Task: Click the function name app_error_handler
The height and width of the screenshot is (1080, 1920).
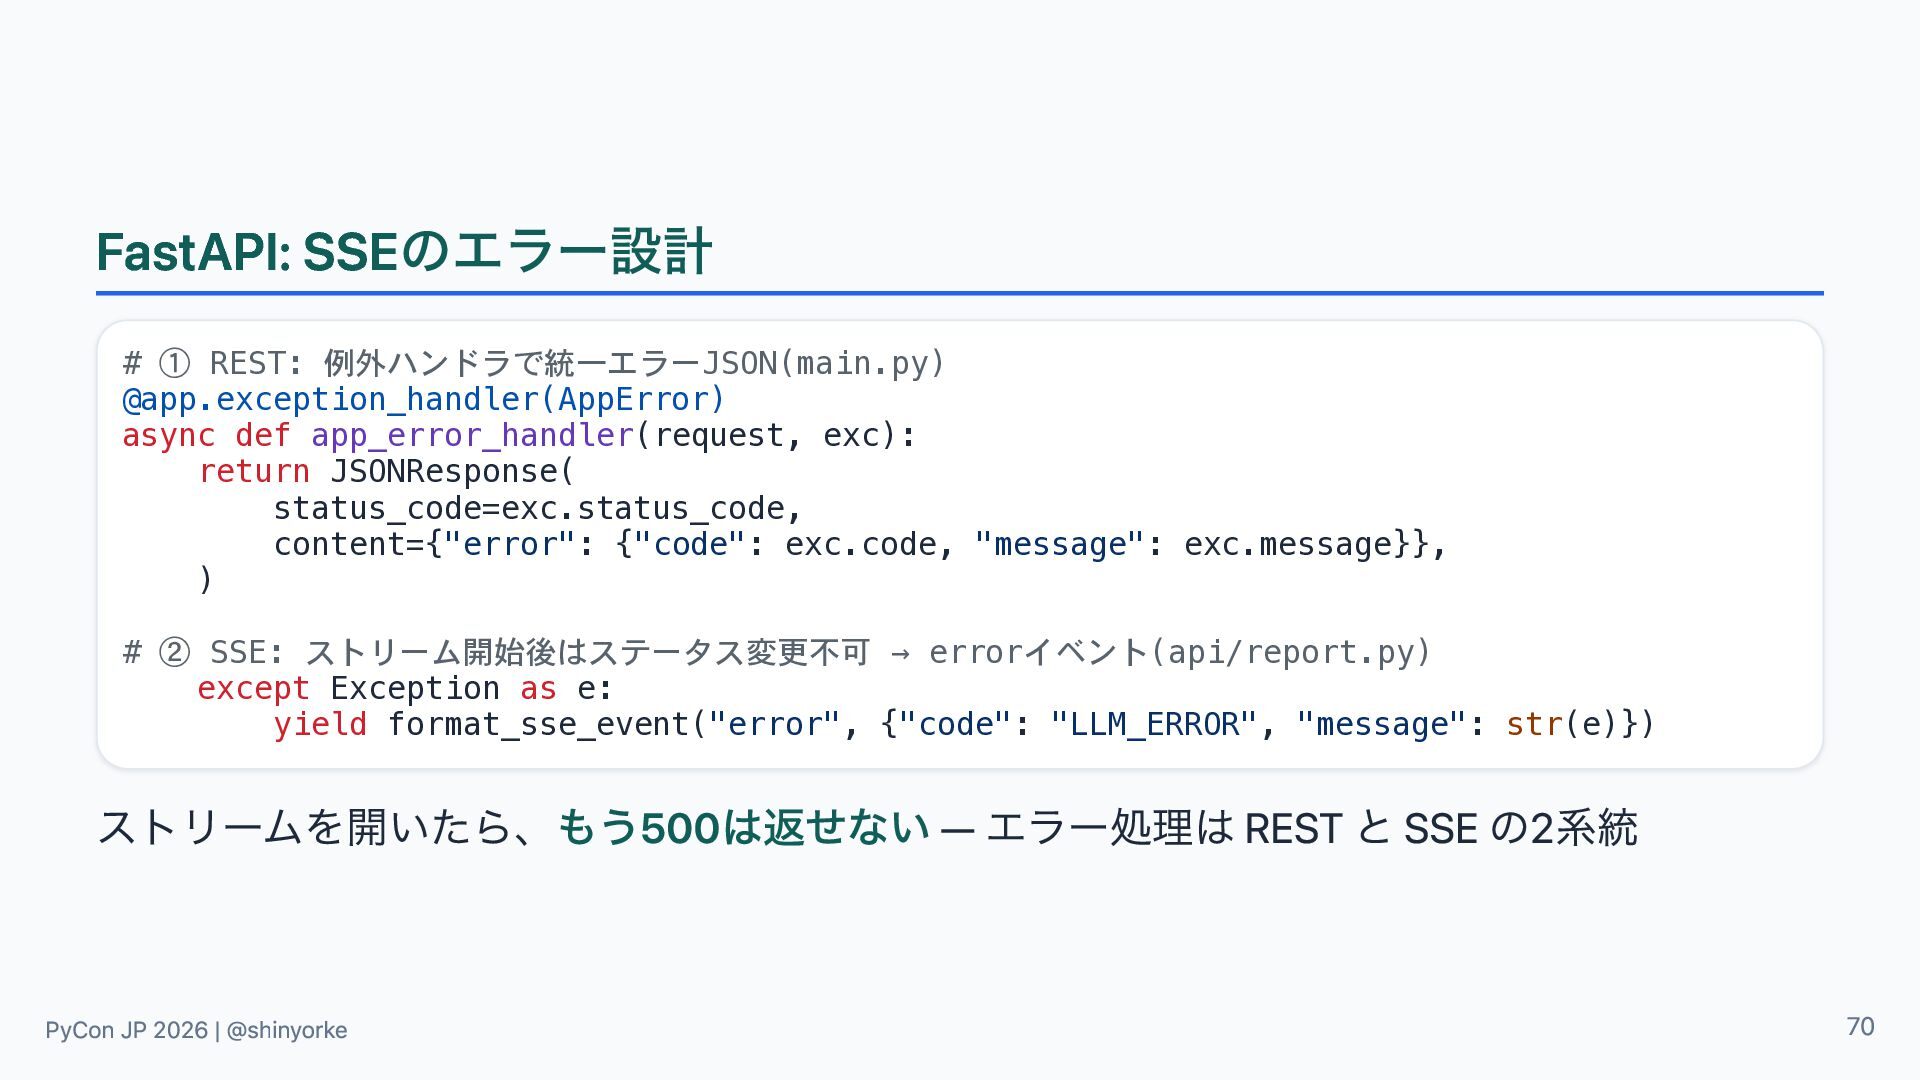Action: 473,435
